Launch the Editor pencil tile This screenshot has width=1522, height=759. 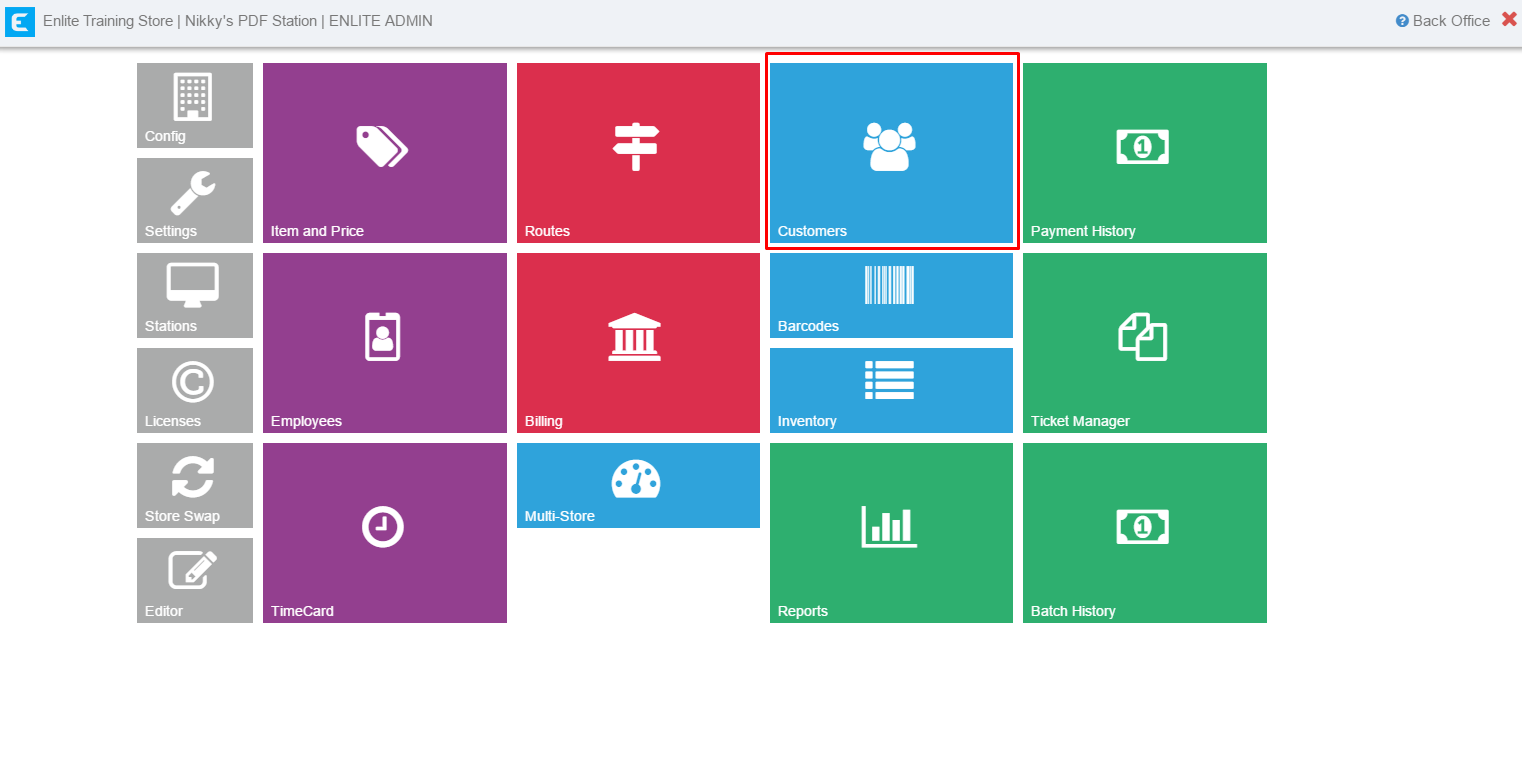[x=195, y=580]
